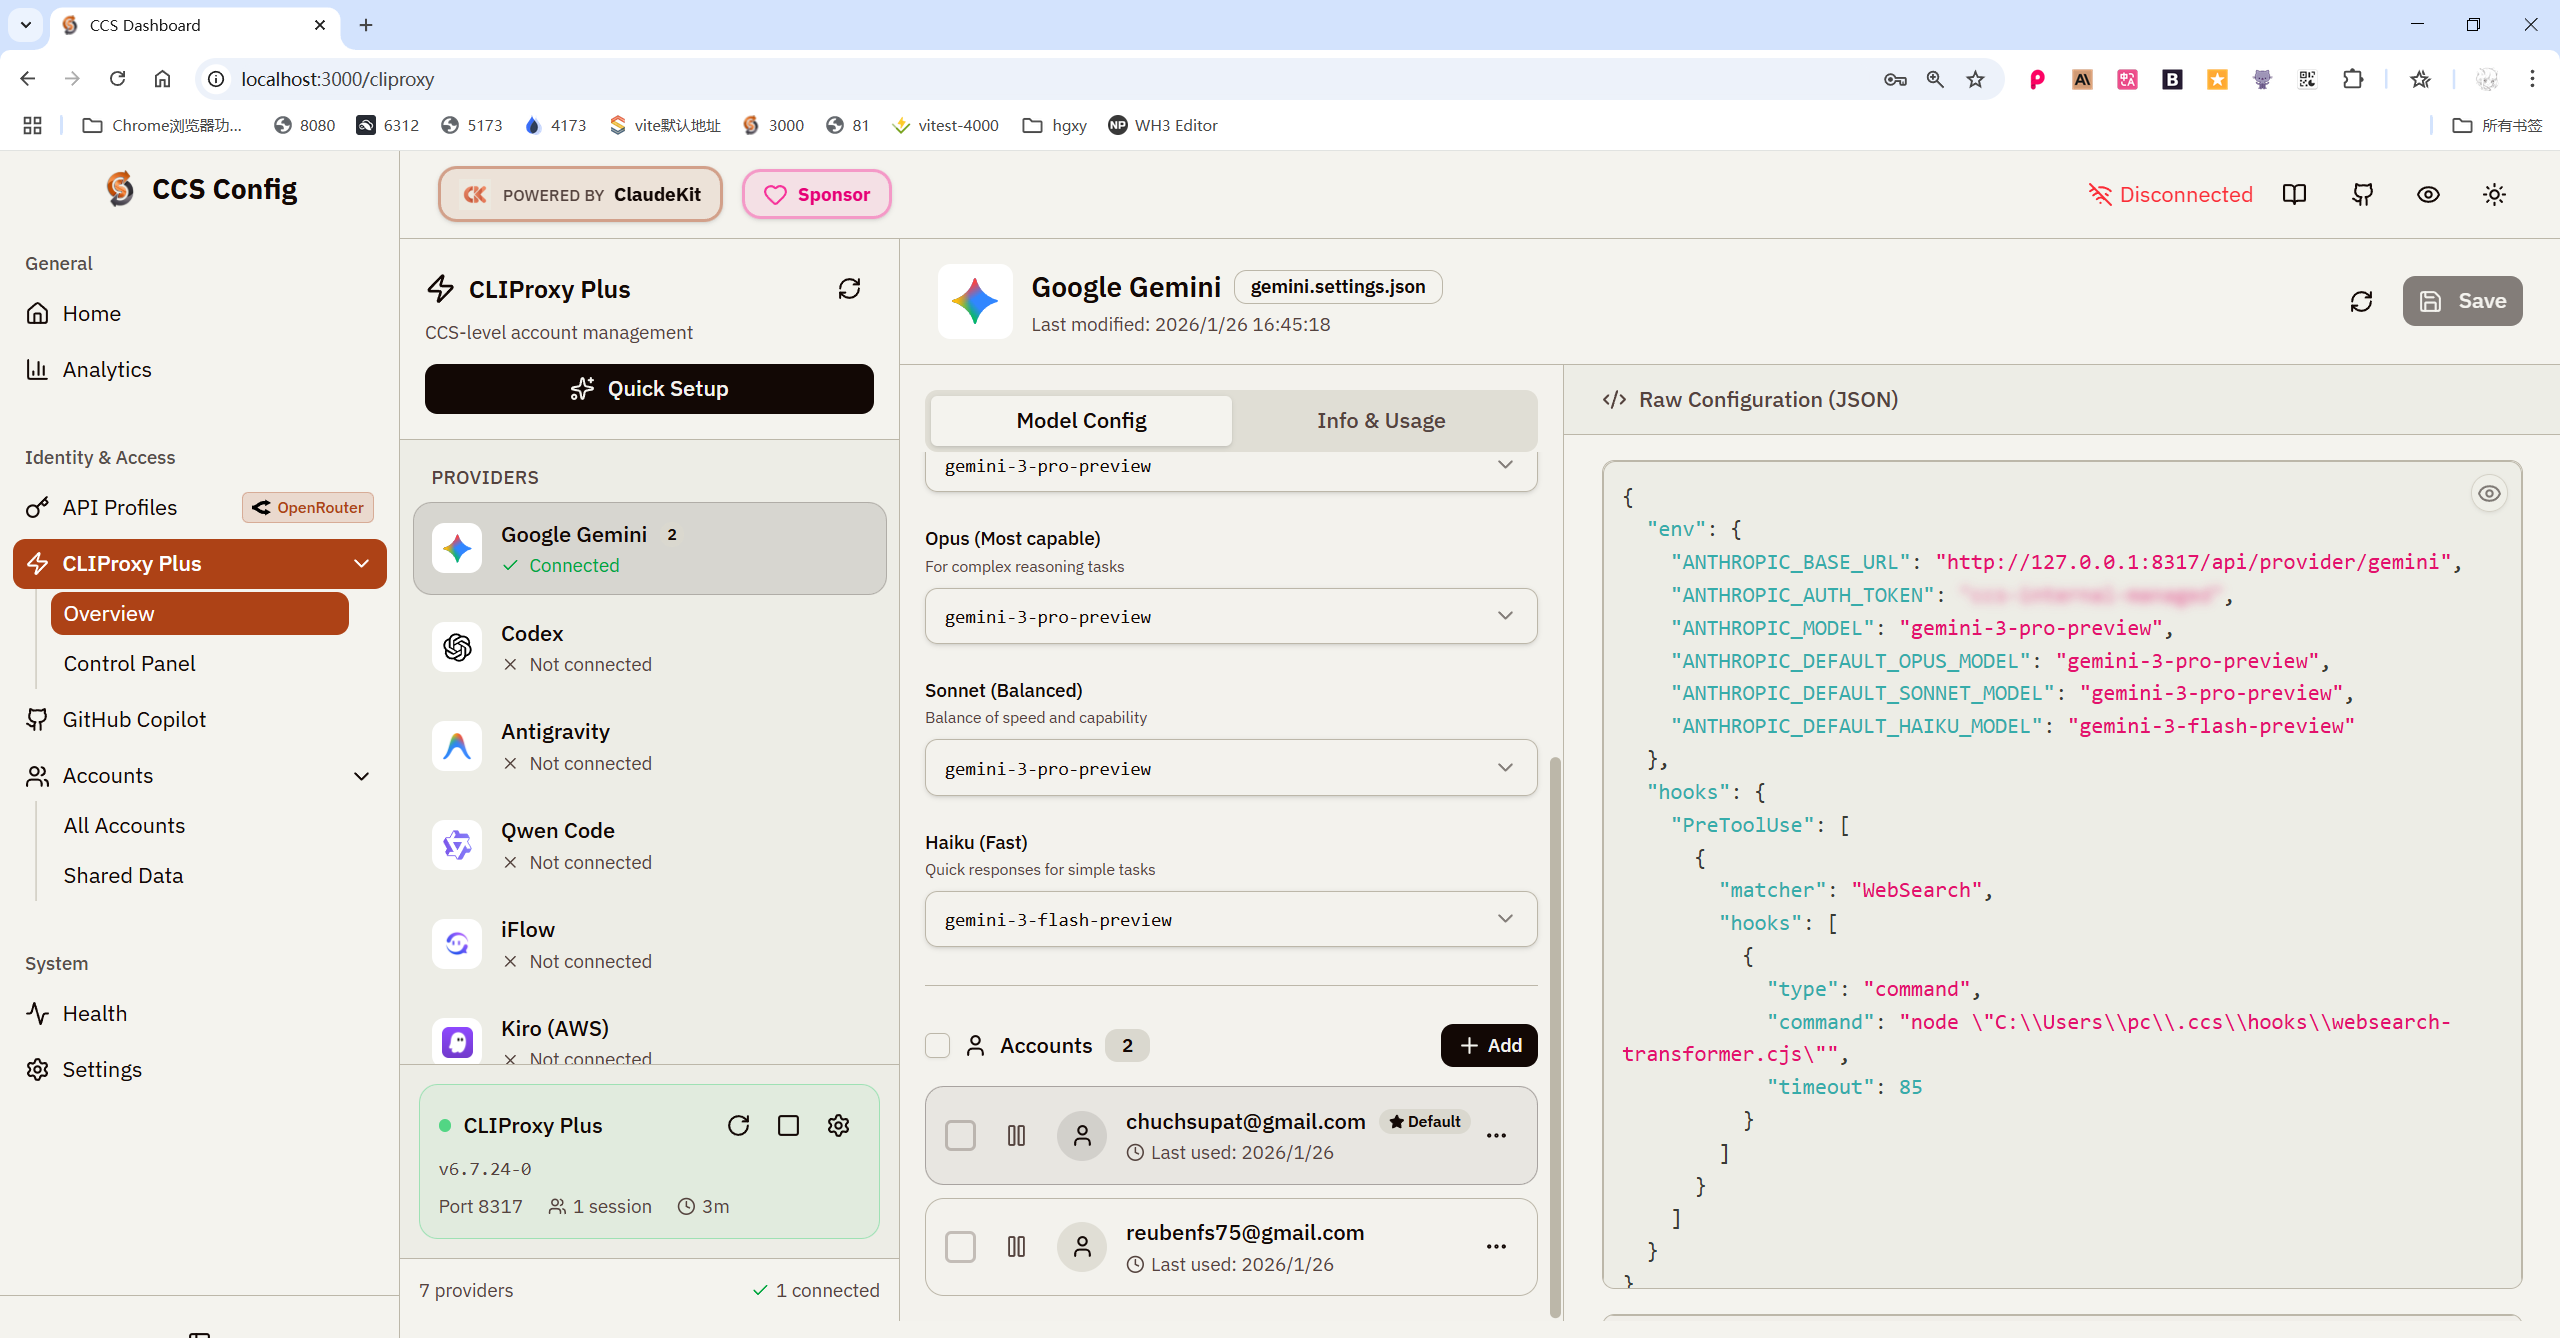This screenshot has width=2560, height=1338.
Task: Open more options for reubenfs75@gmail.com
Action: 1496,1246
